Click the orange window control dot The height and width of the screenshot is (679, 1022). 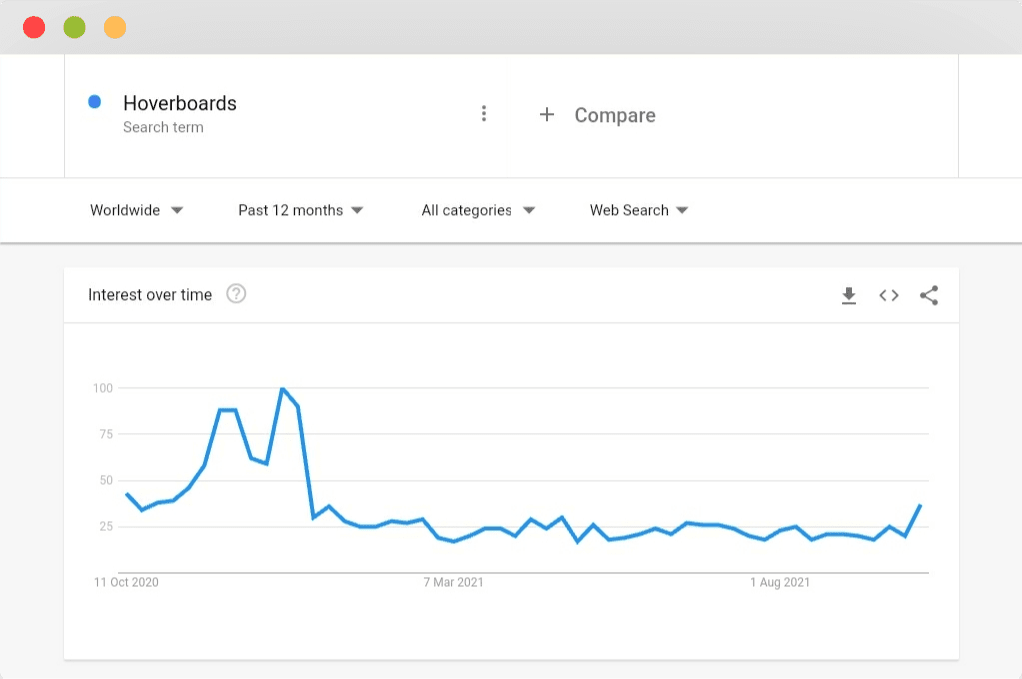pyautogui.click(x=115, y=27)
